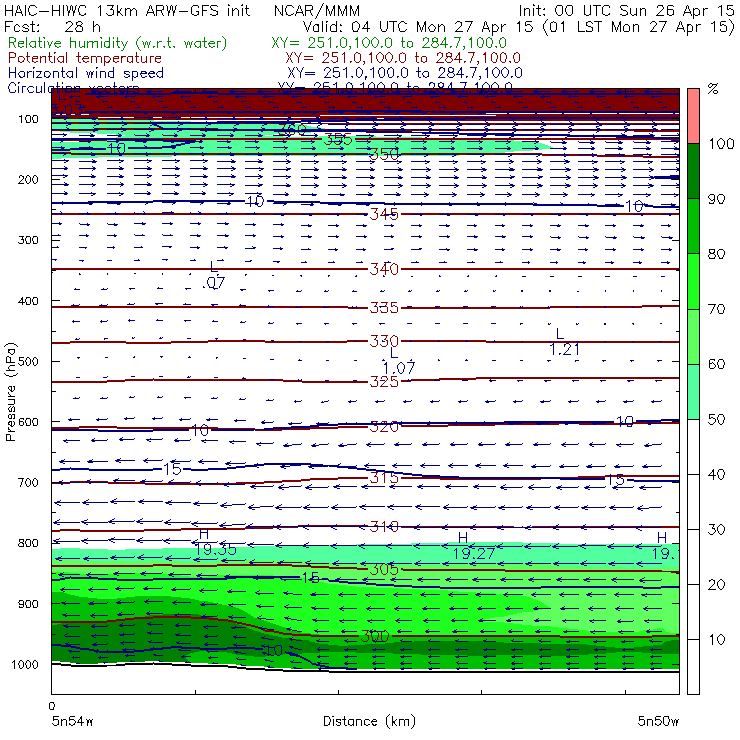Screen dimensions: 740x740
Task: Click the 'L 1.07' wind minimum marker
Action: coord(399,361)
